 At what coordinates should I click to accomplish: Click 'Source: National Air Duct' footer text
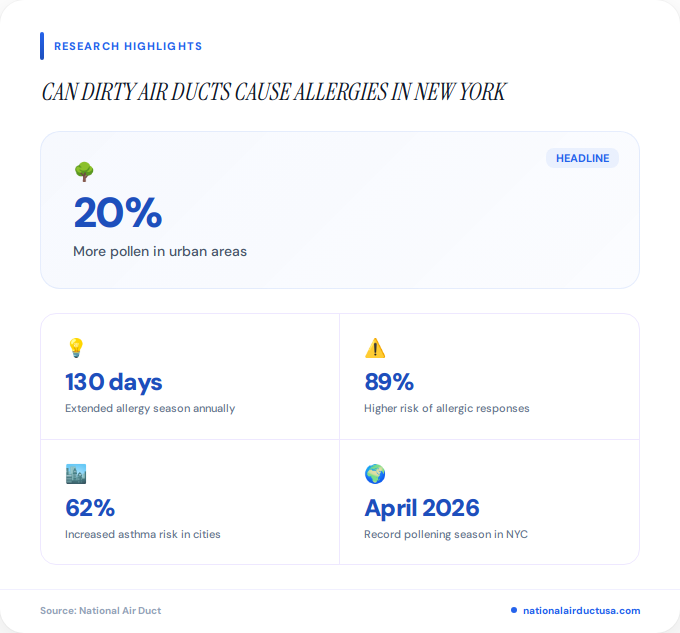pos(101,610)
